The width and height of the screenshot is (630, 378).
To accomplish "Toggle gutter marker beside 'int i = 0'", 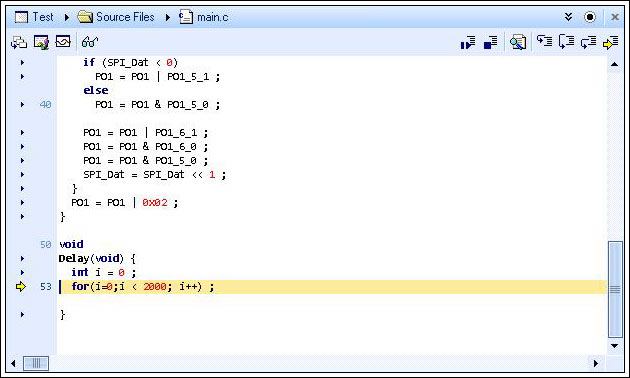I will point(22,272).
